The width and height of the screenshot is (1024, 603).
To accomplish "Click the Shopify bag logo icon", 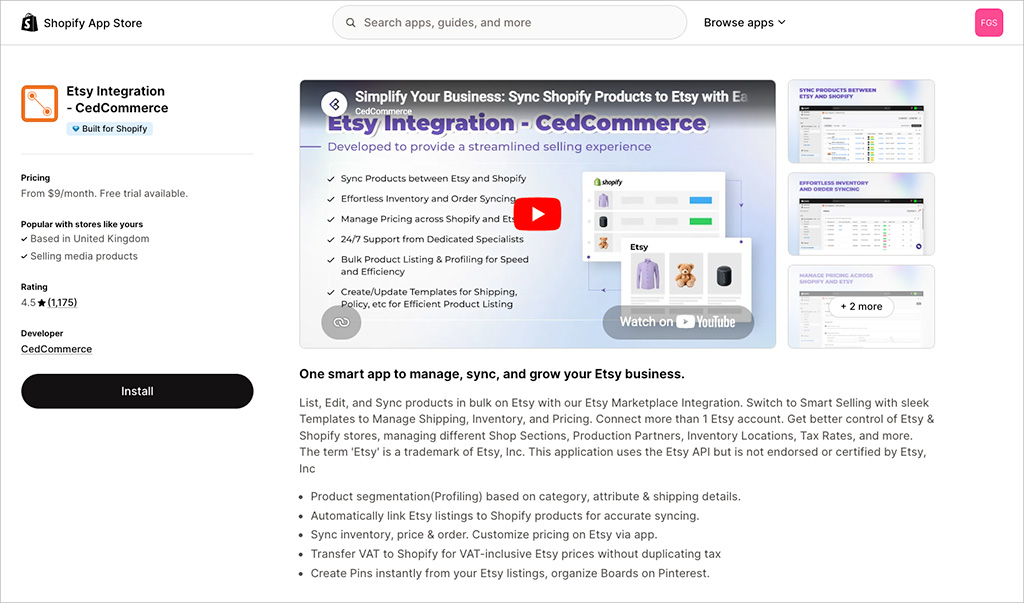I will (x=29, y=23).
